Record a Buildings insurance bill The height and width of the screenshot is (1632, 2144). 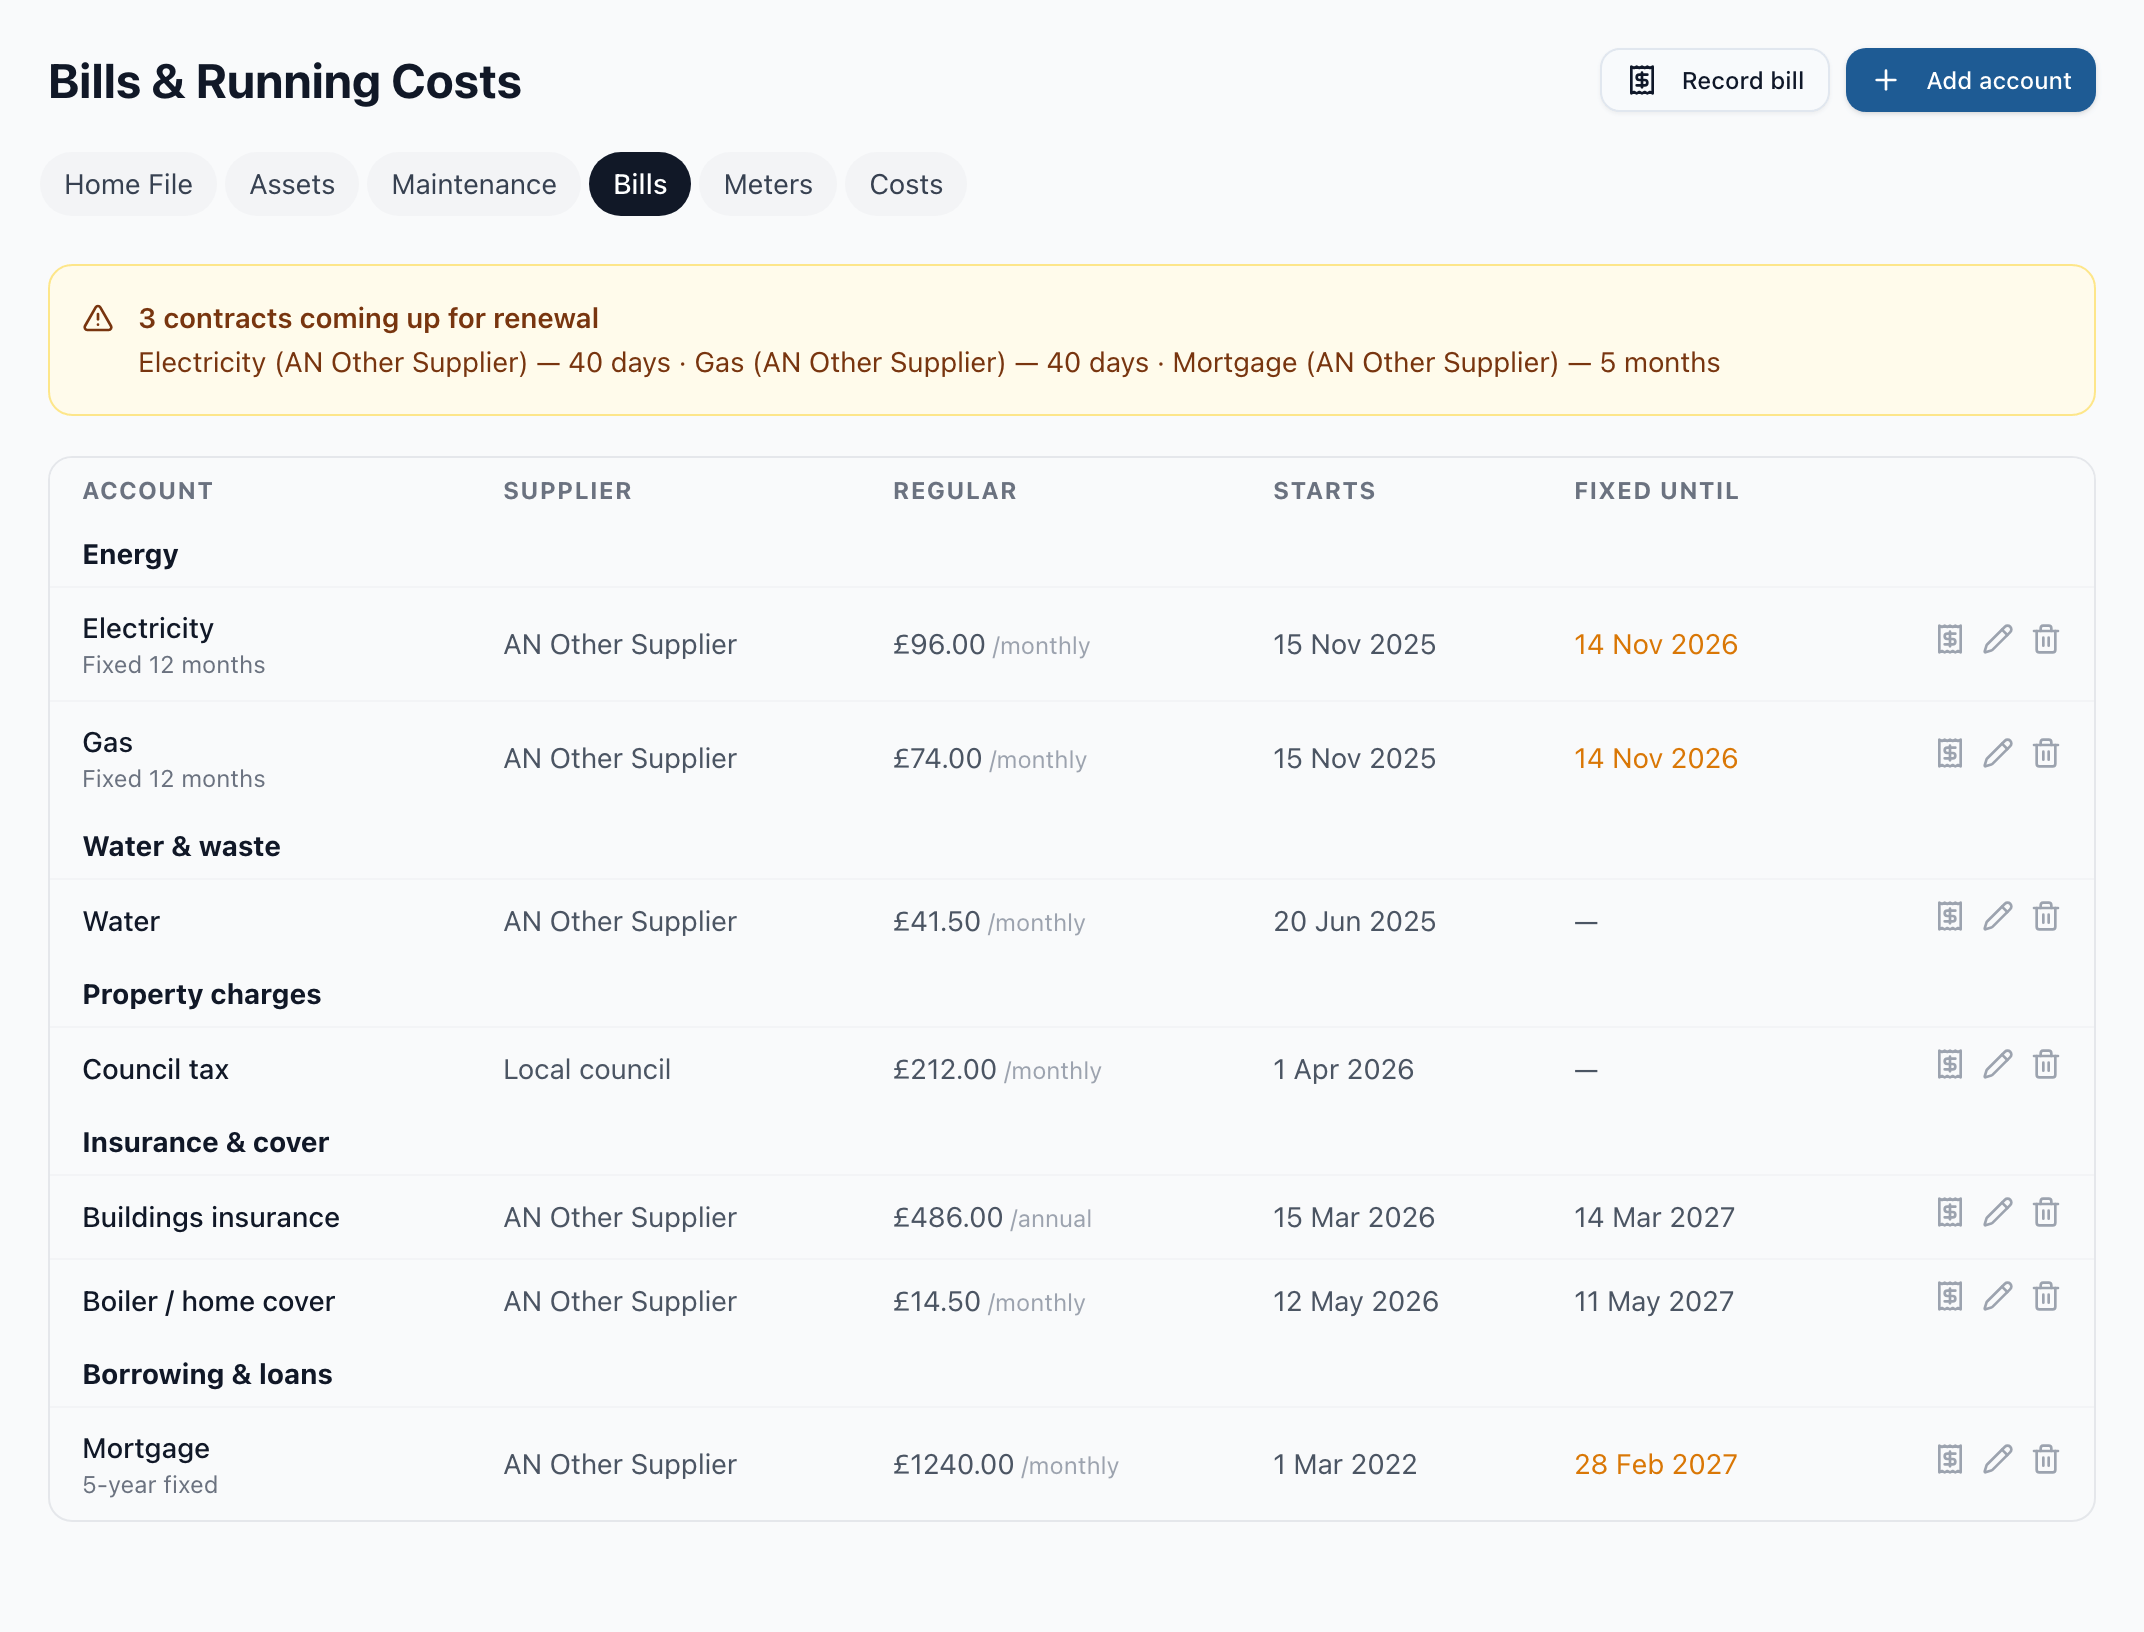point(1949,1213)
